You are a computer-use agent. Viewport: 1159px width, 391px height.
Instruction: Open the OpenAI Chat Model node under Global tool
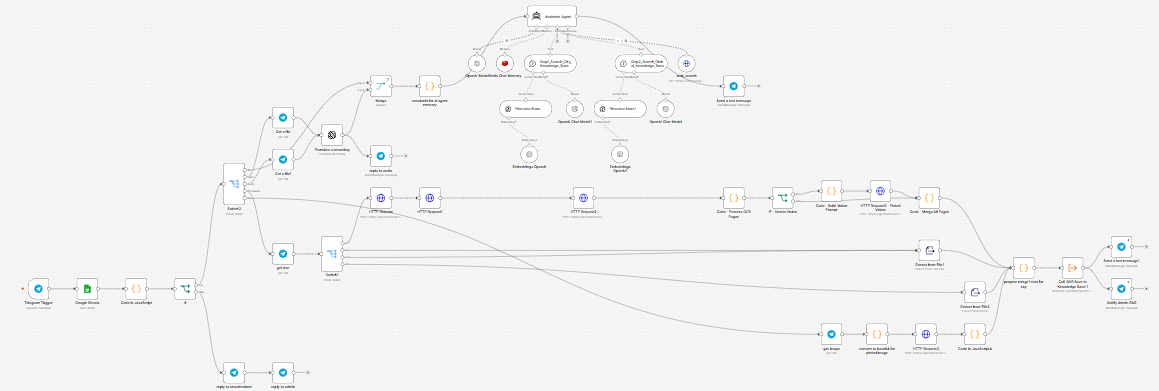click(666, 109)
